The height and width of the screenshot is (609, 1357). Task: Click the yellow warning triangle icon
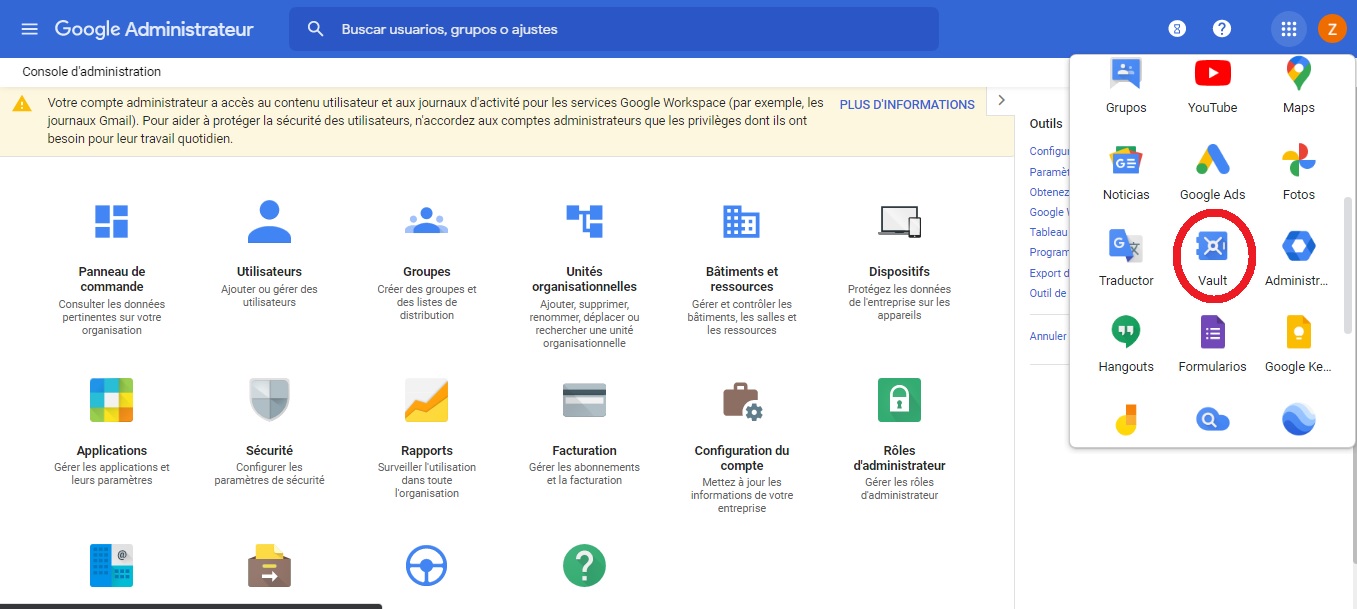[x=21, y=104]
